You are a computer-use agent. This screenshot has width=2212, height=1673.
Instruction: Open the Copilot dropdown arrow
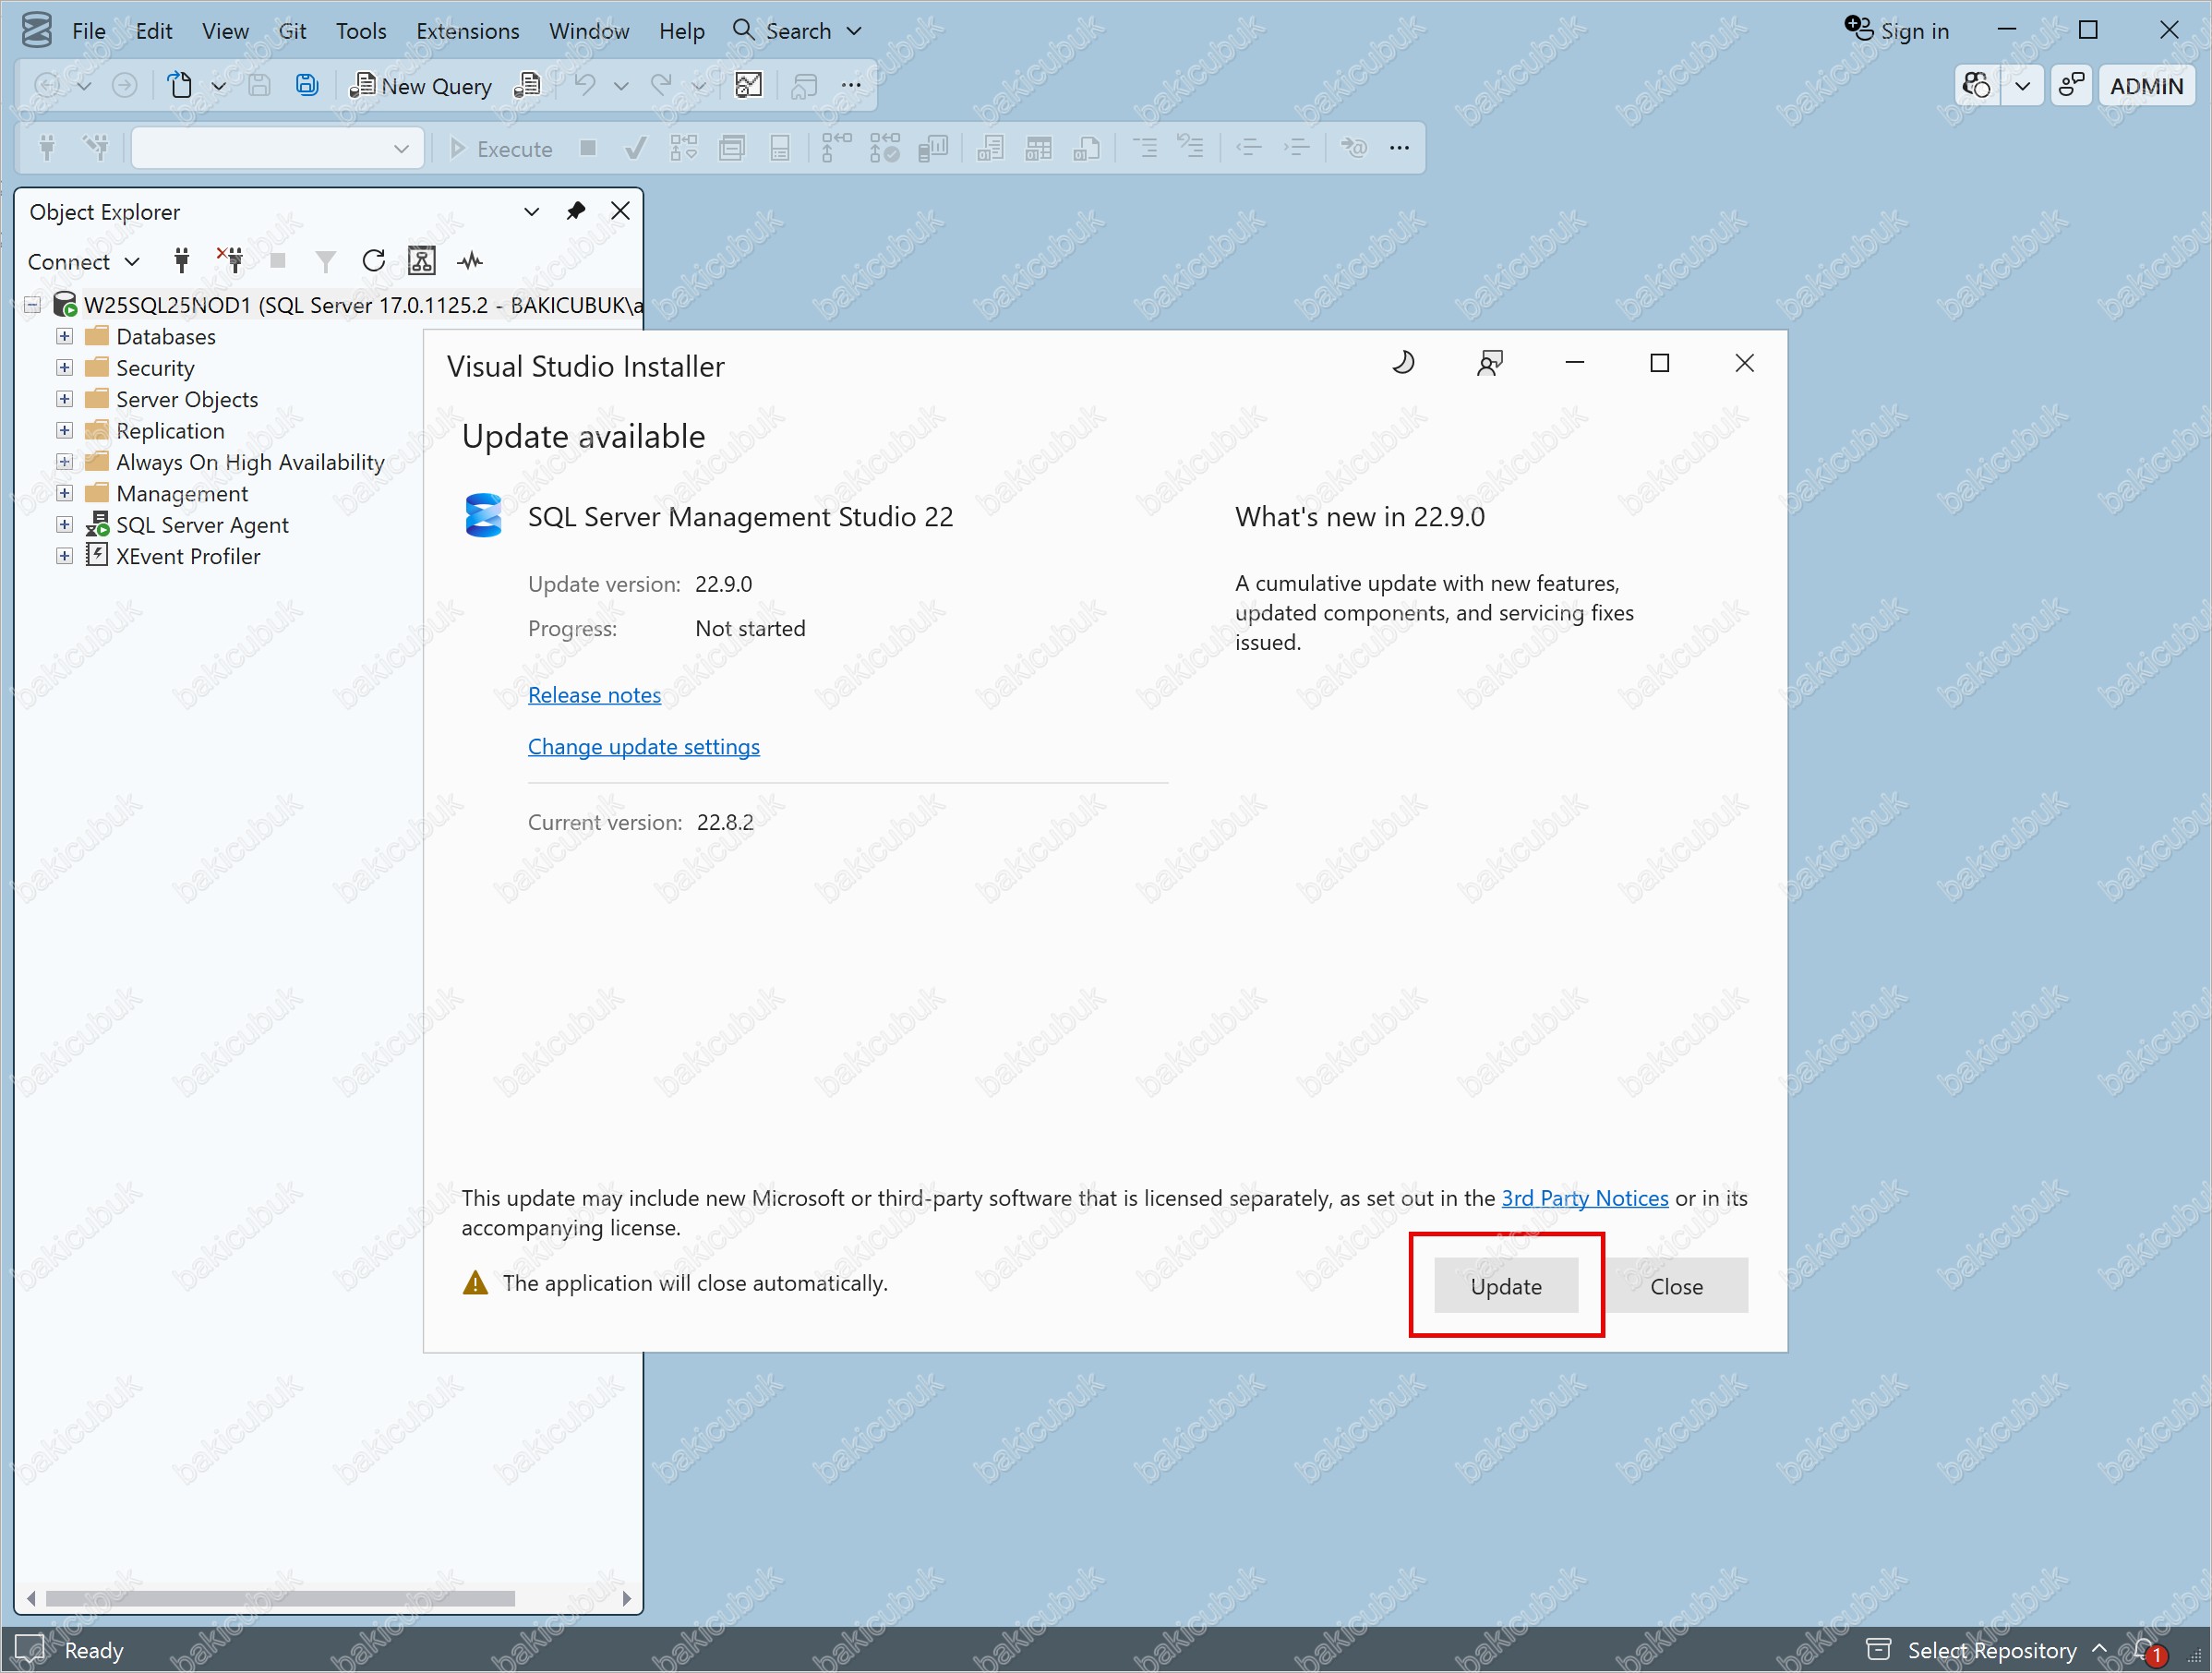(x=2022, y=86)
